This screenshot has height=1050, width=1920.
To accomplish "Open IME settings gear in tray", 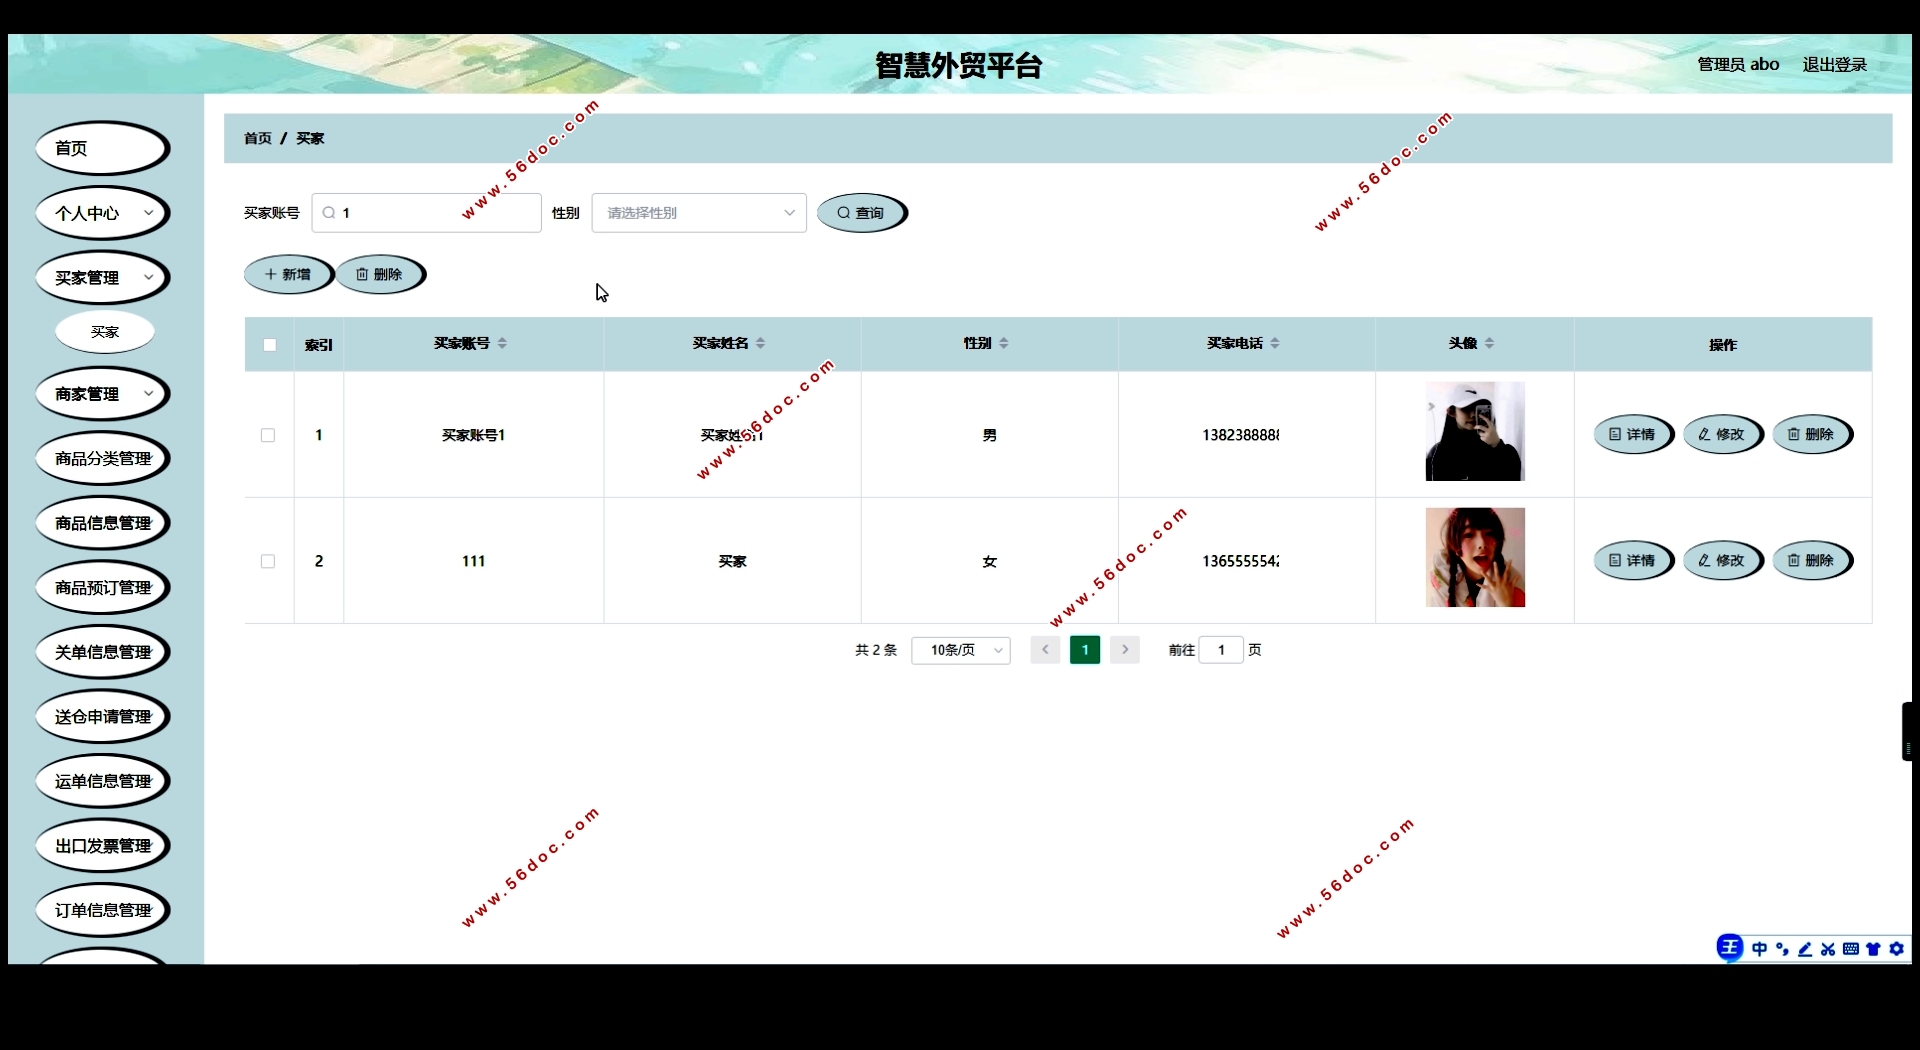I will click(x=1896, y=949).
